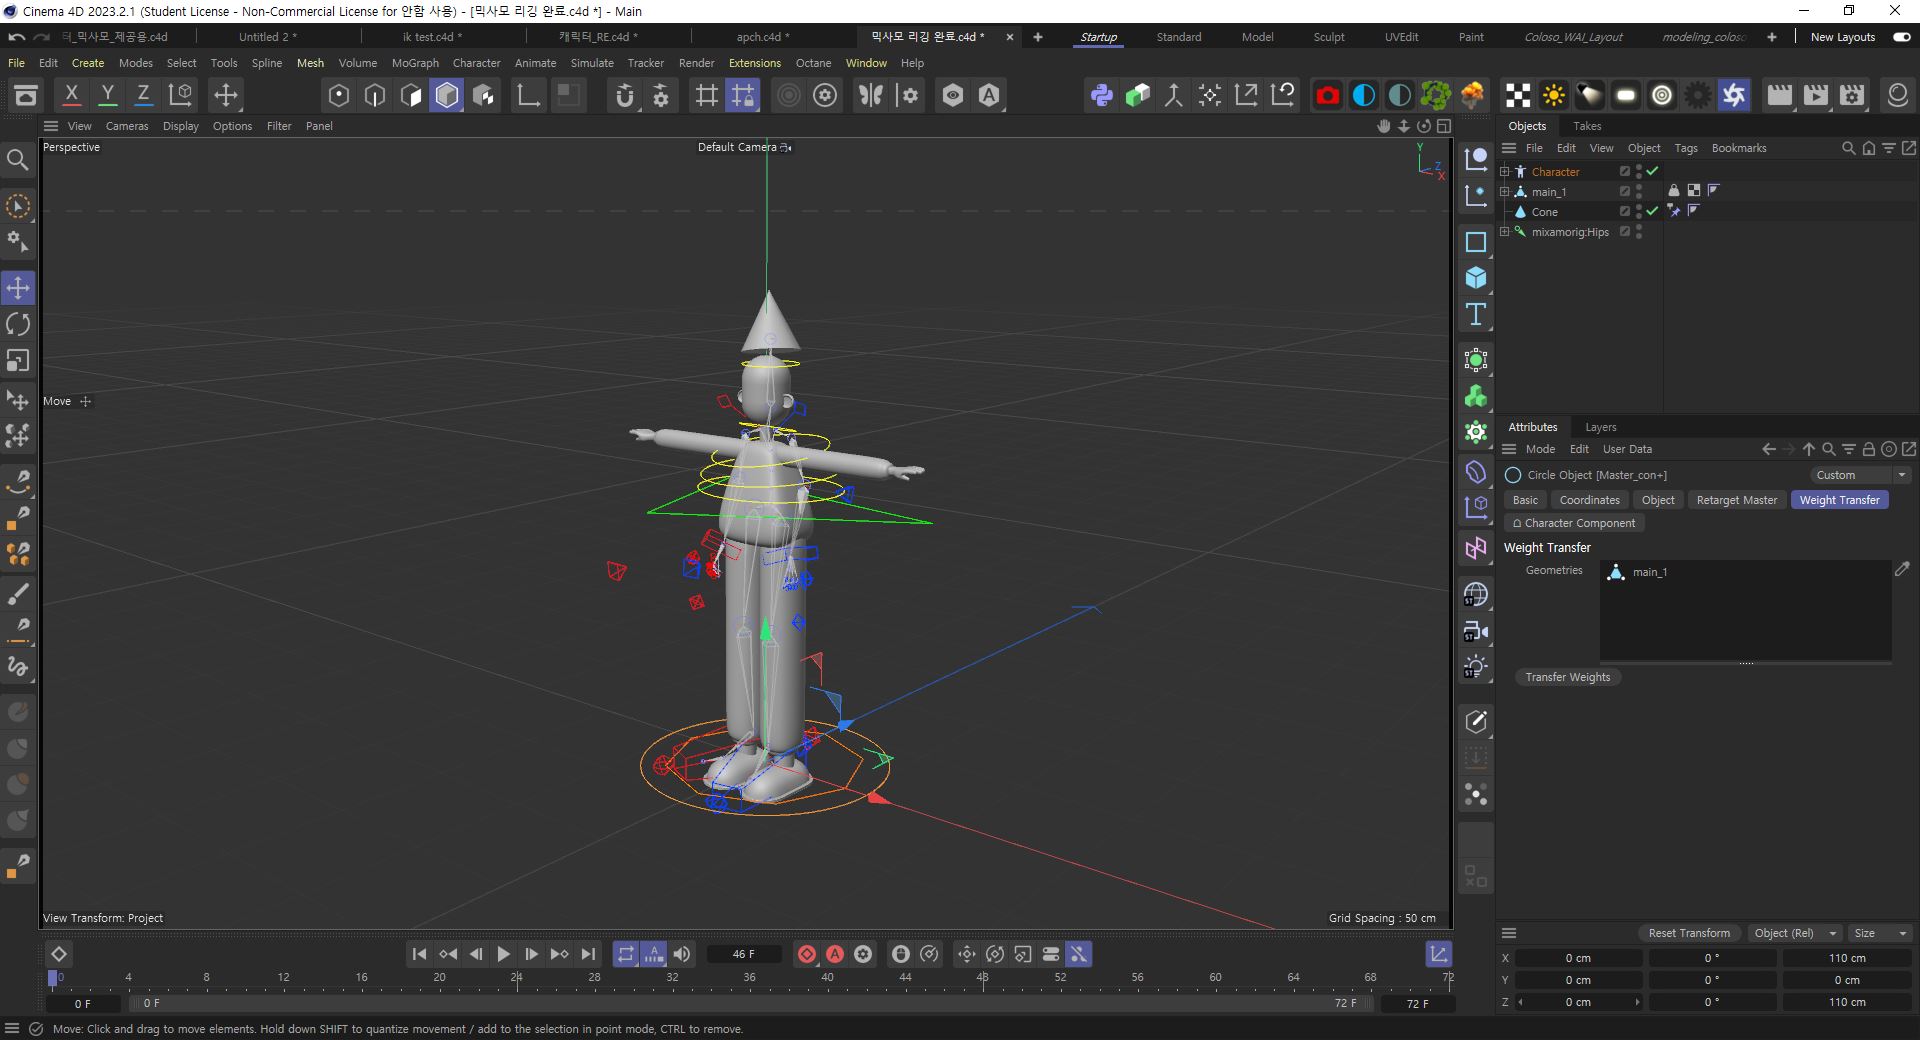Image resolution: width=1920 pixels, height=1040 pixels.
Task: Expand the main_1 object tree
Action: coord(1504,191)
